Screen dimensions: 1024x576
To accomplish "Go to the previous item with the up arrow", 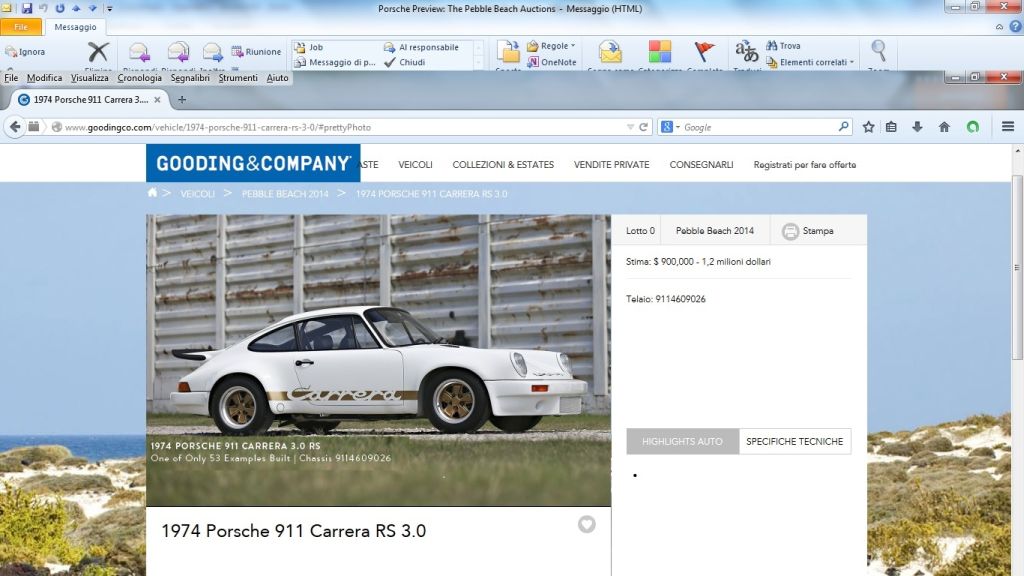I will click(76, 8).
